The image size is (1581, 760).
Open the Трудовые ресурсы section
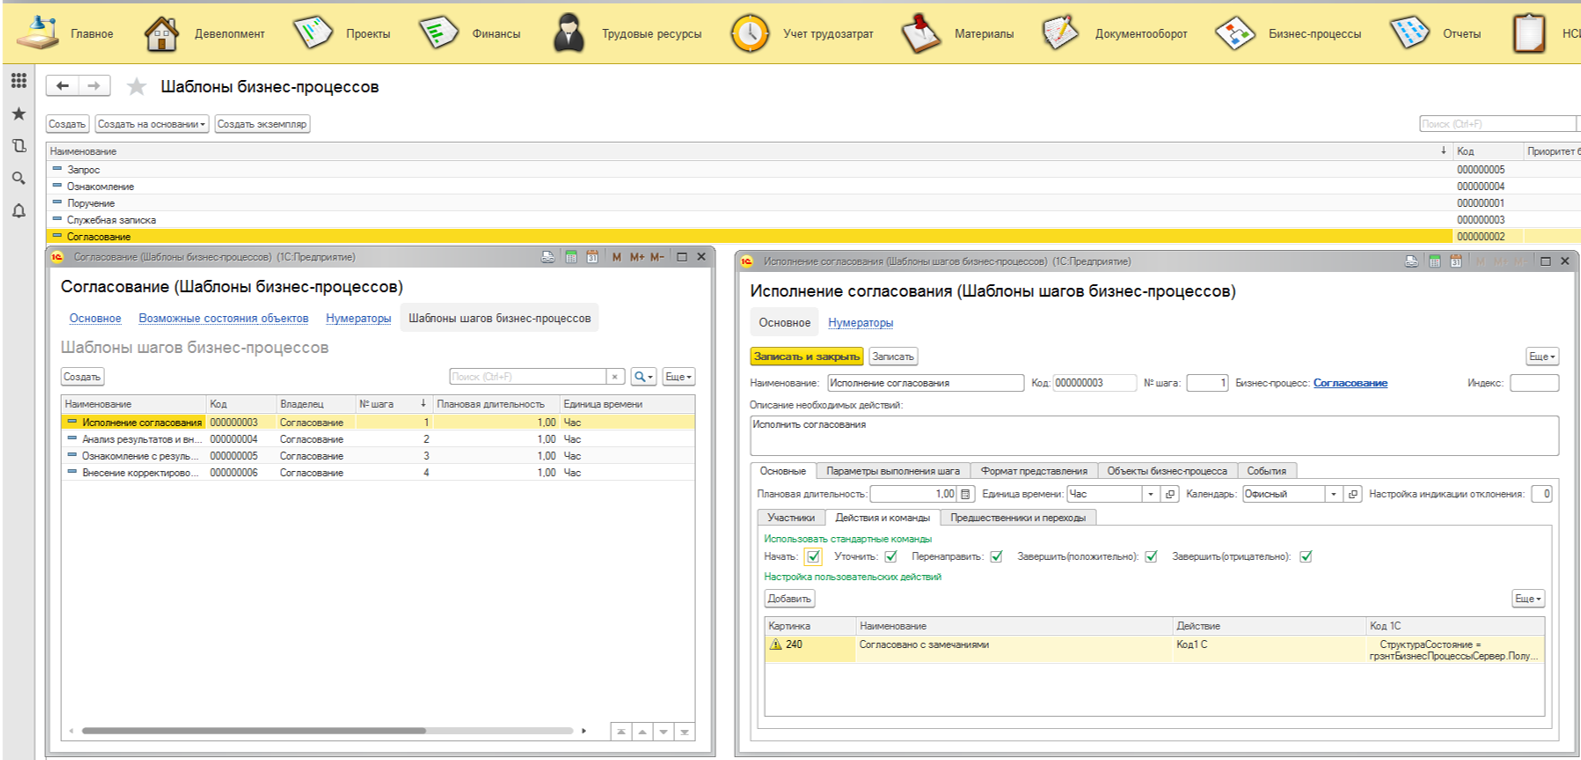coord(627,34)
